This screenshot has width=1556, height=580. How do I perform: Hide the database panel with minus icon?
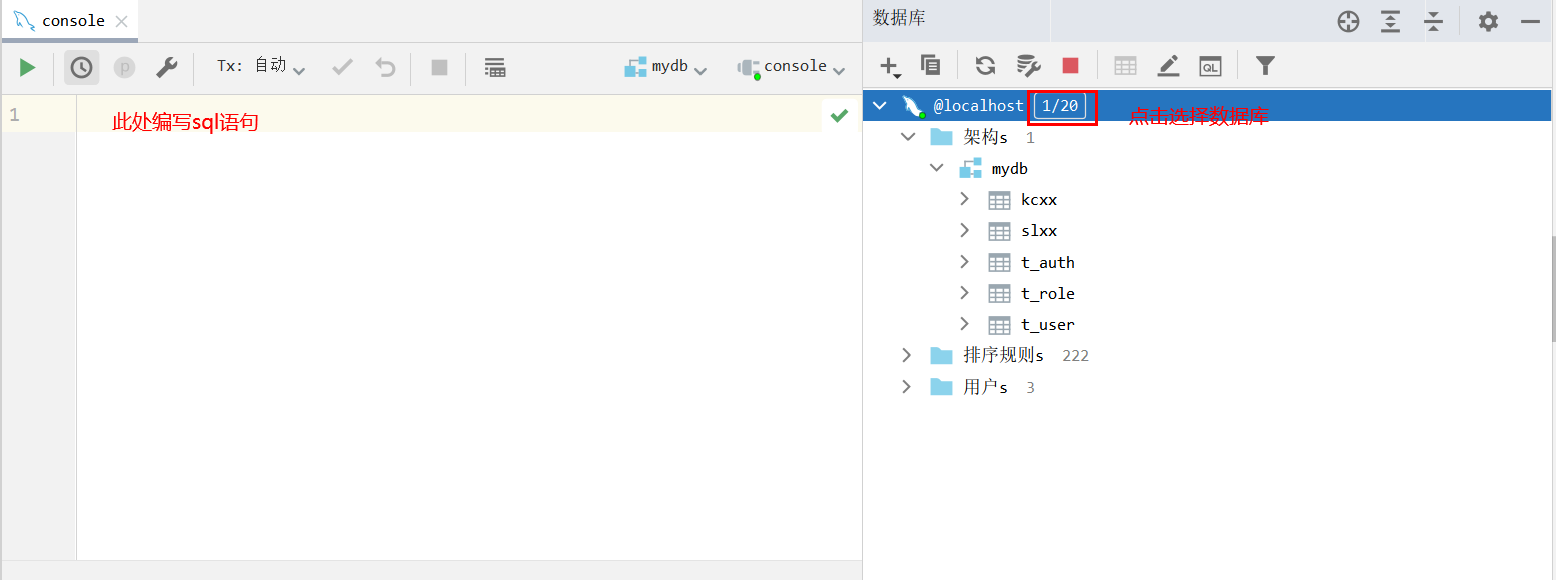(1530, 21)
